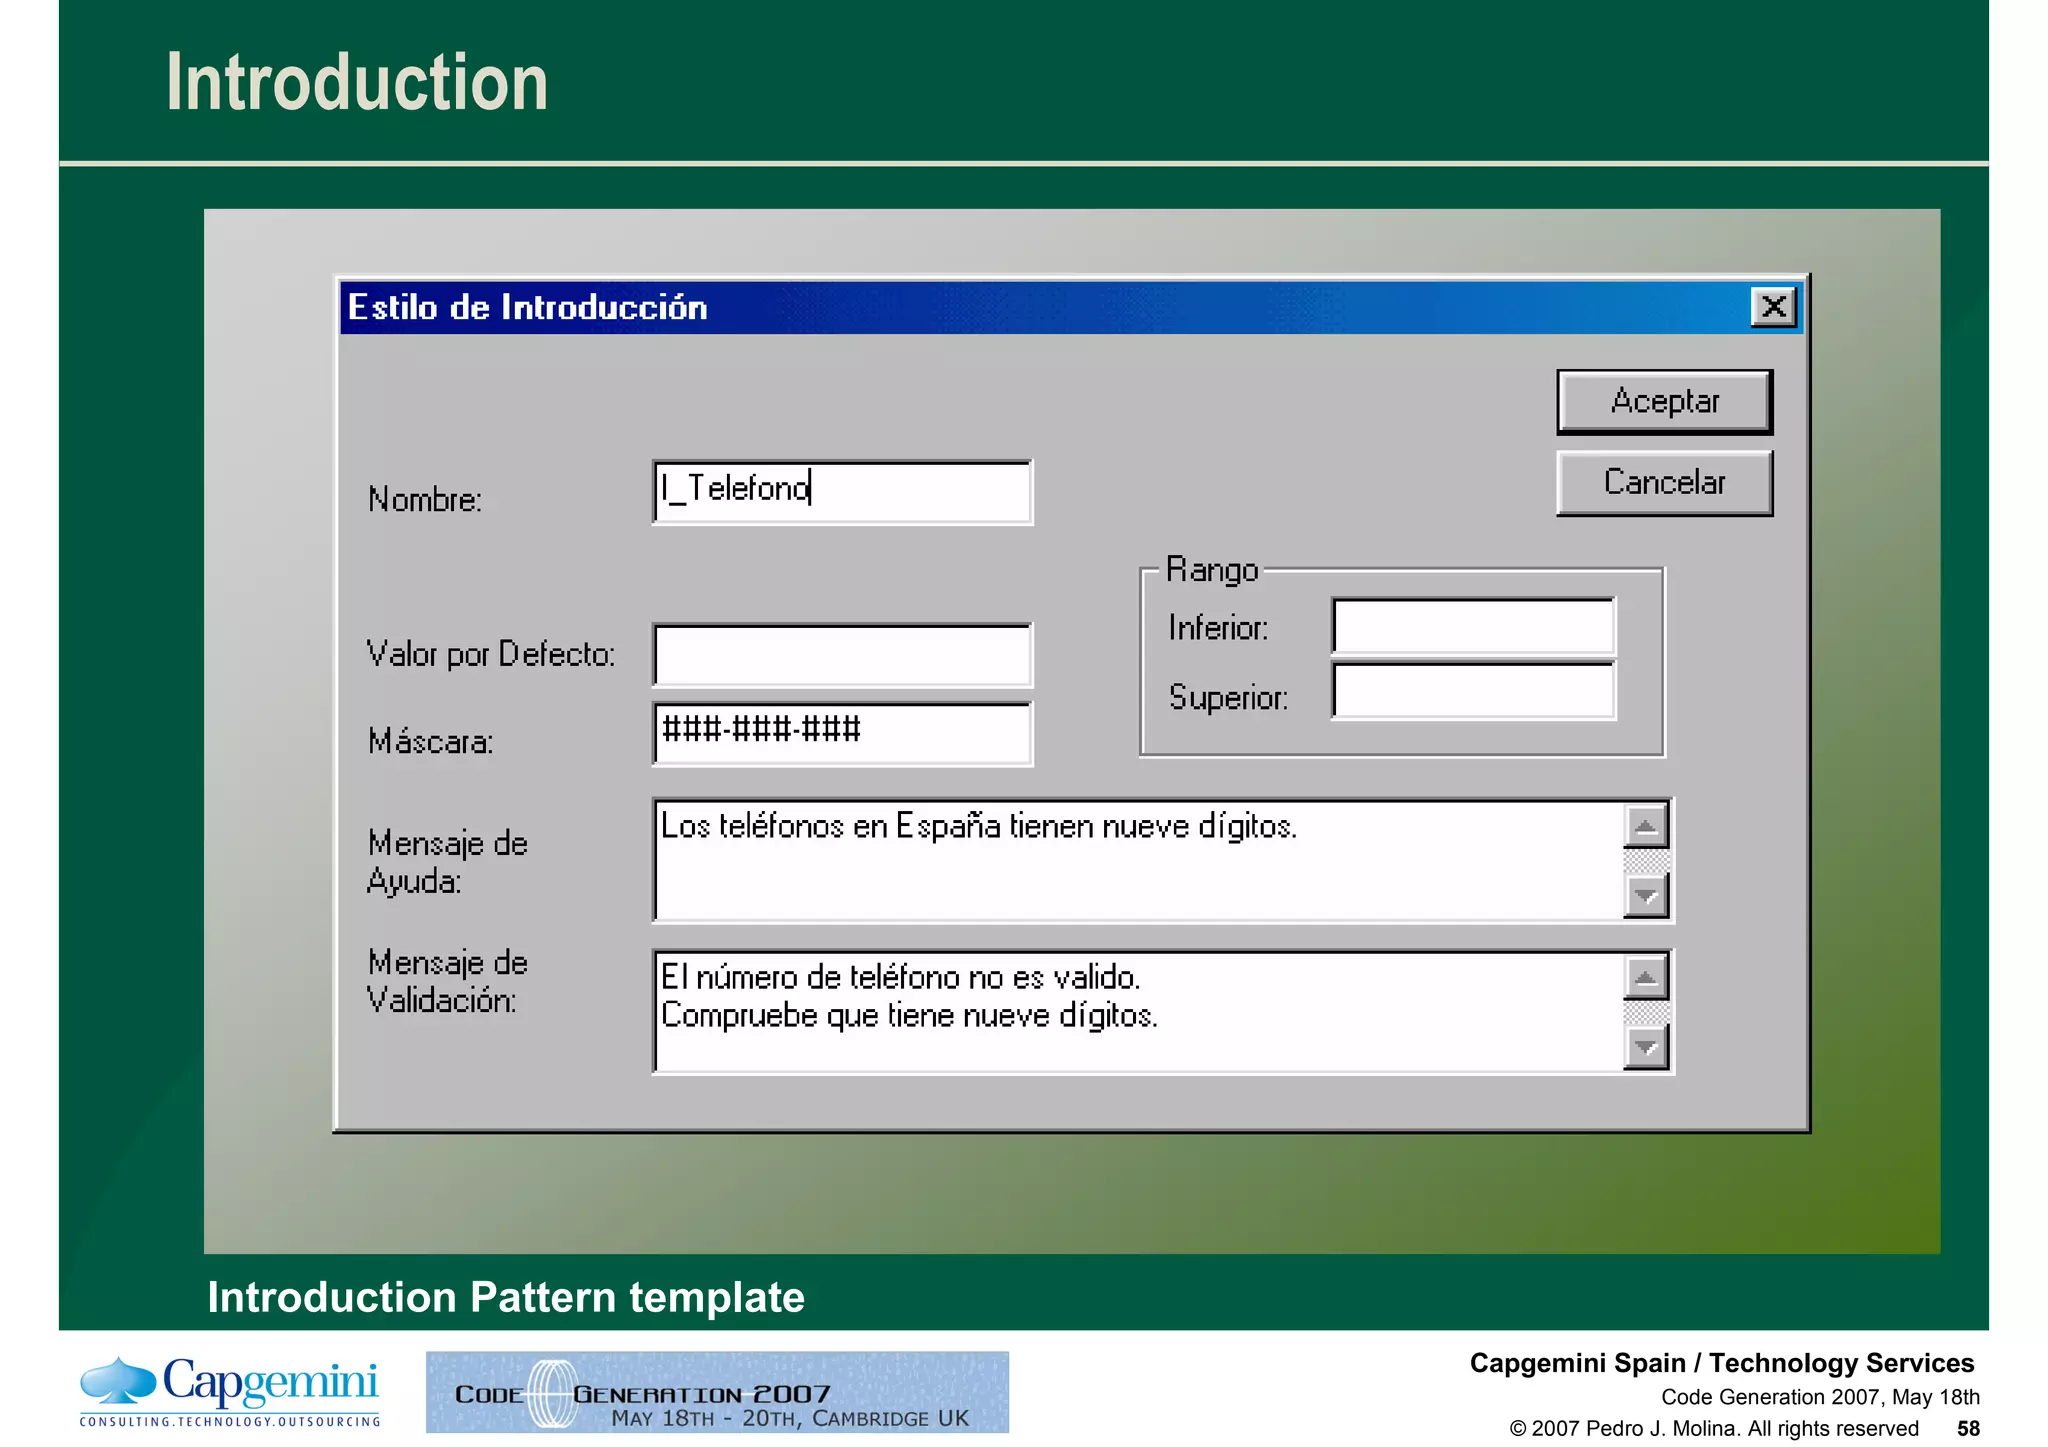Click the Rango Superior input field
The image size is (2048, 1447).
[x=1473, y=690]
